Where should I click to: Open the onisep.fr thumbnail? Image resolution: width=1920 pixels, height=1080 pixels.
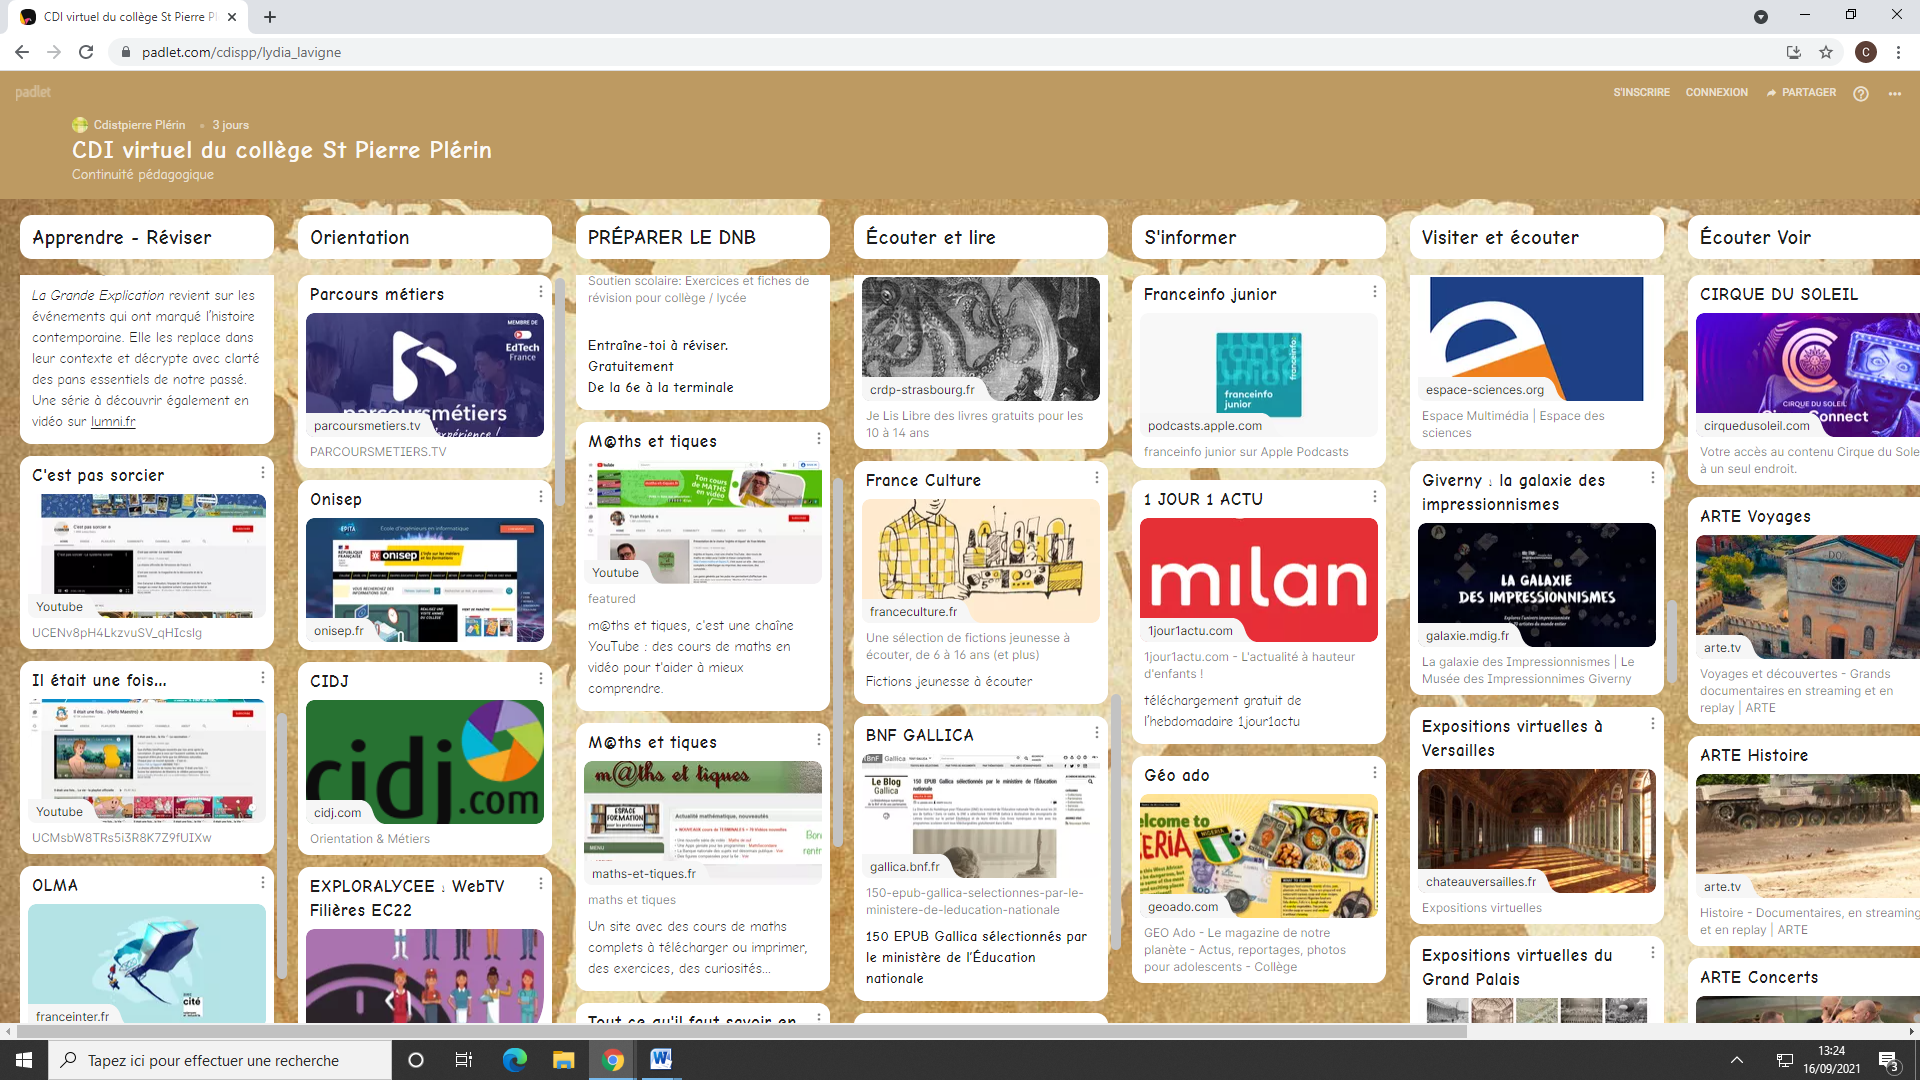pos(425,580)
